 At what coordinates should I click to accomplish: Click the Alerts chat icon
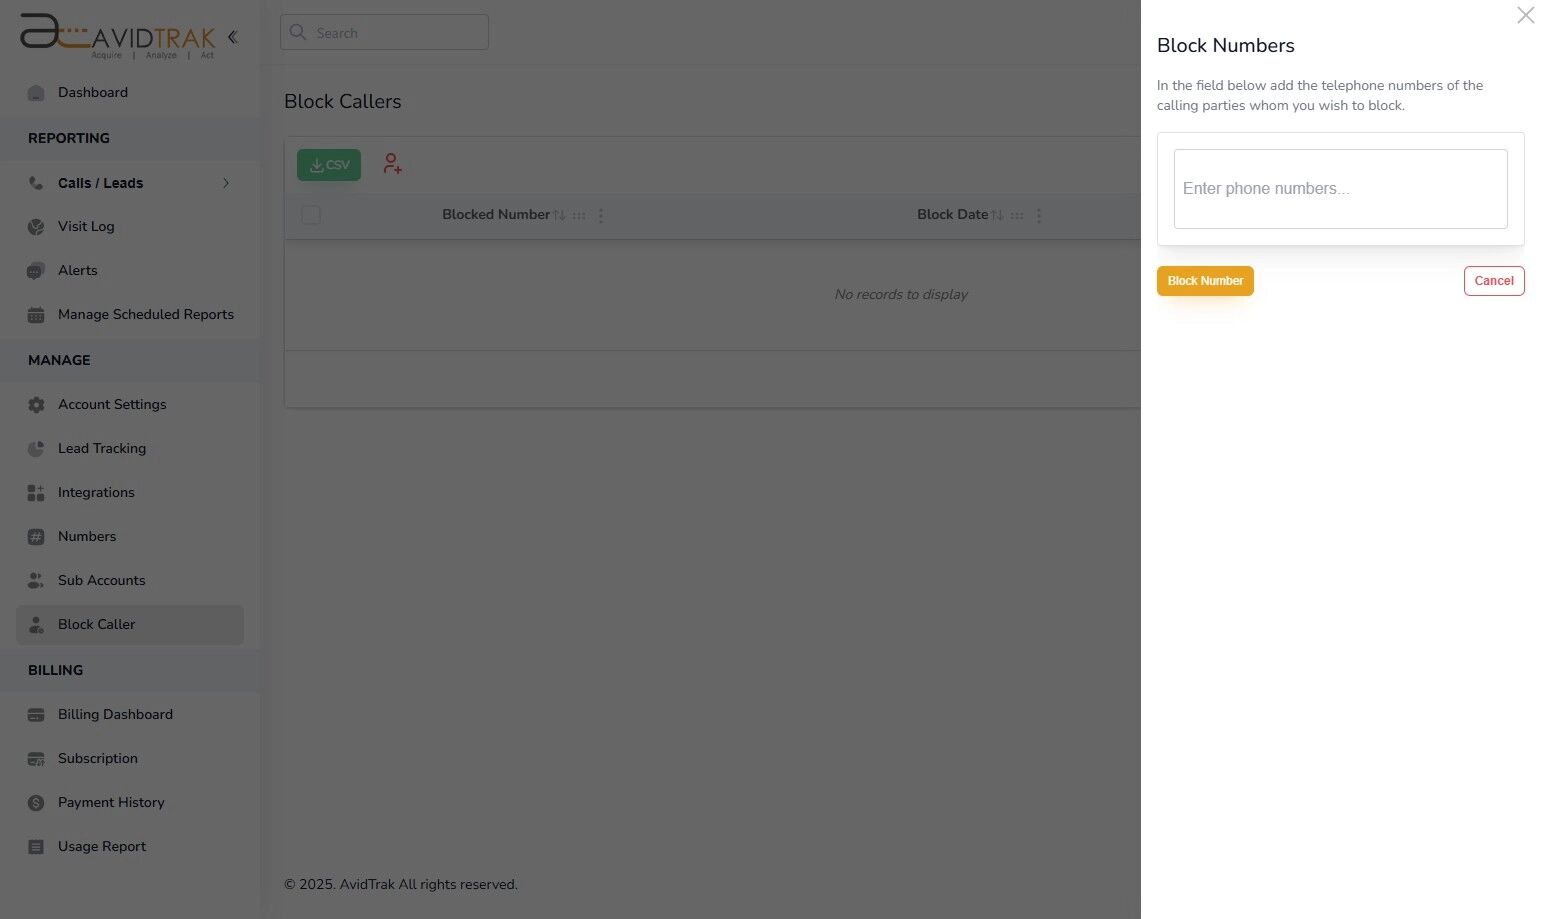[36, 271]
